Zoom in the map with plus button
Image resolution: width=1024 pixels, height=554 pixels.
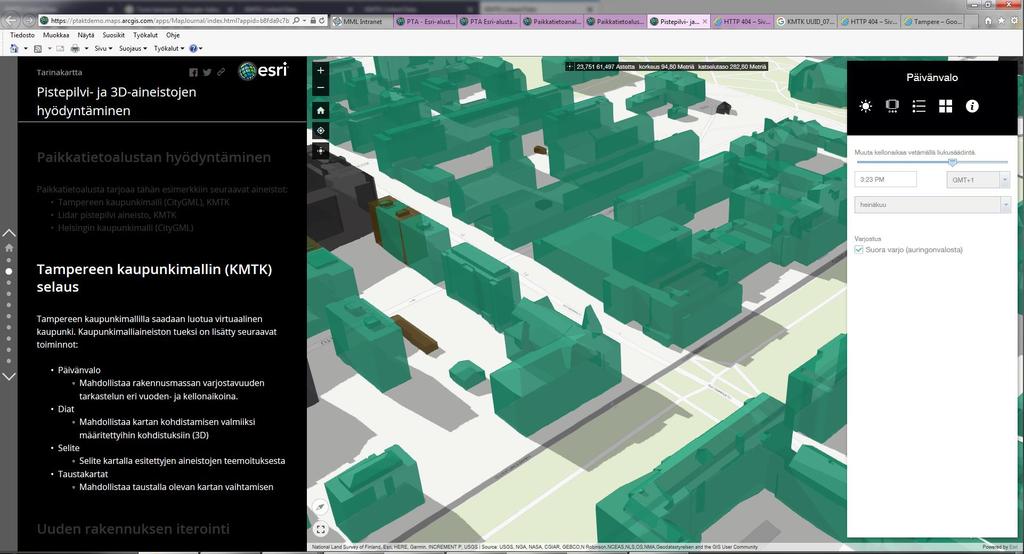pos(321,71)
